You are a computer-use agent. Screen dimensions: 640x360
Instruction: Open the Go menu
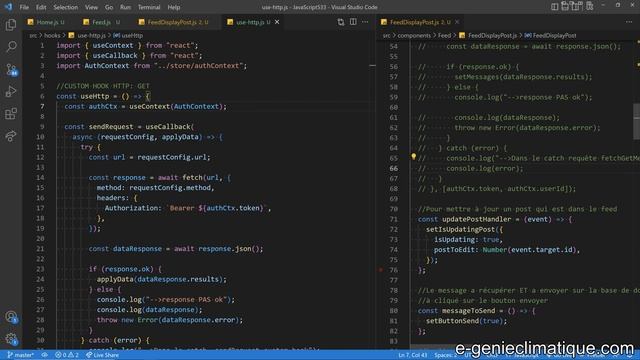point(109,7)
